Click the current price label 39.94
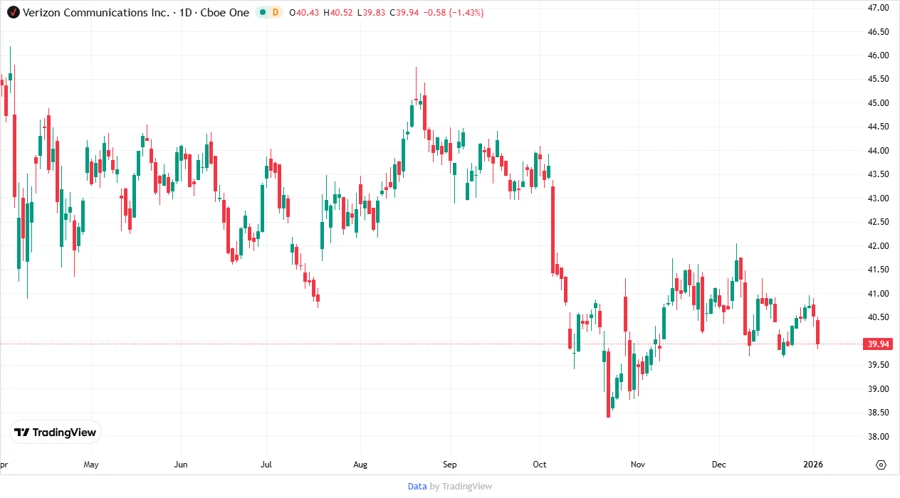 [x=878, y=344]
